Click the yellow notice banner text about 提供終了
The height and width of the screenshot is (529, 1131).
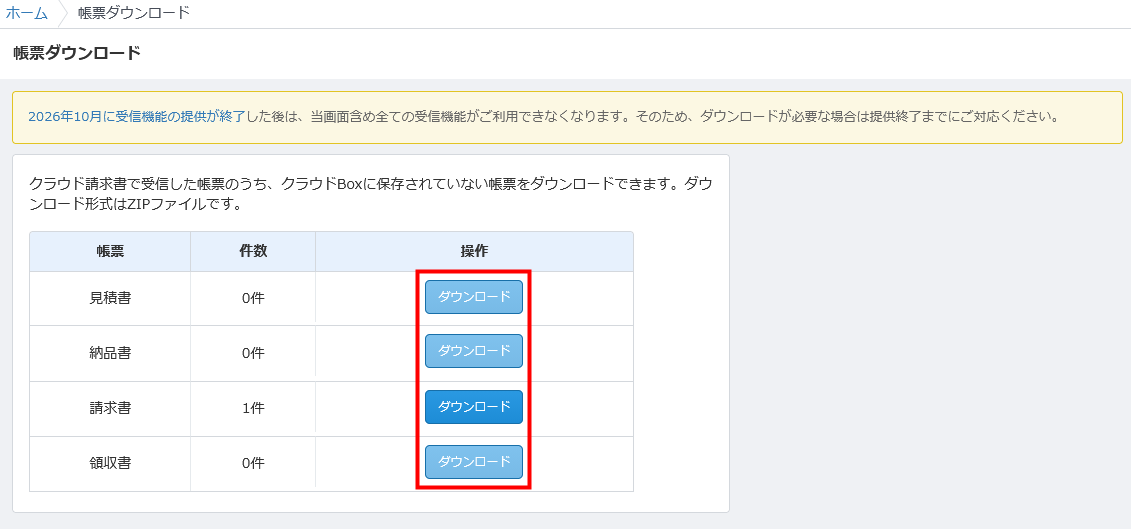pos(650,116)
